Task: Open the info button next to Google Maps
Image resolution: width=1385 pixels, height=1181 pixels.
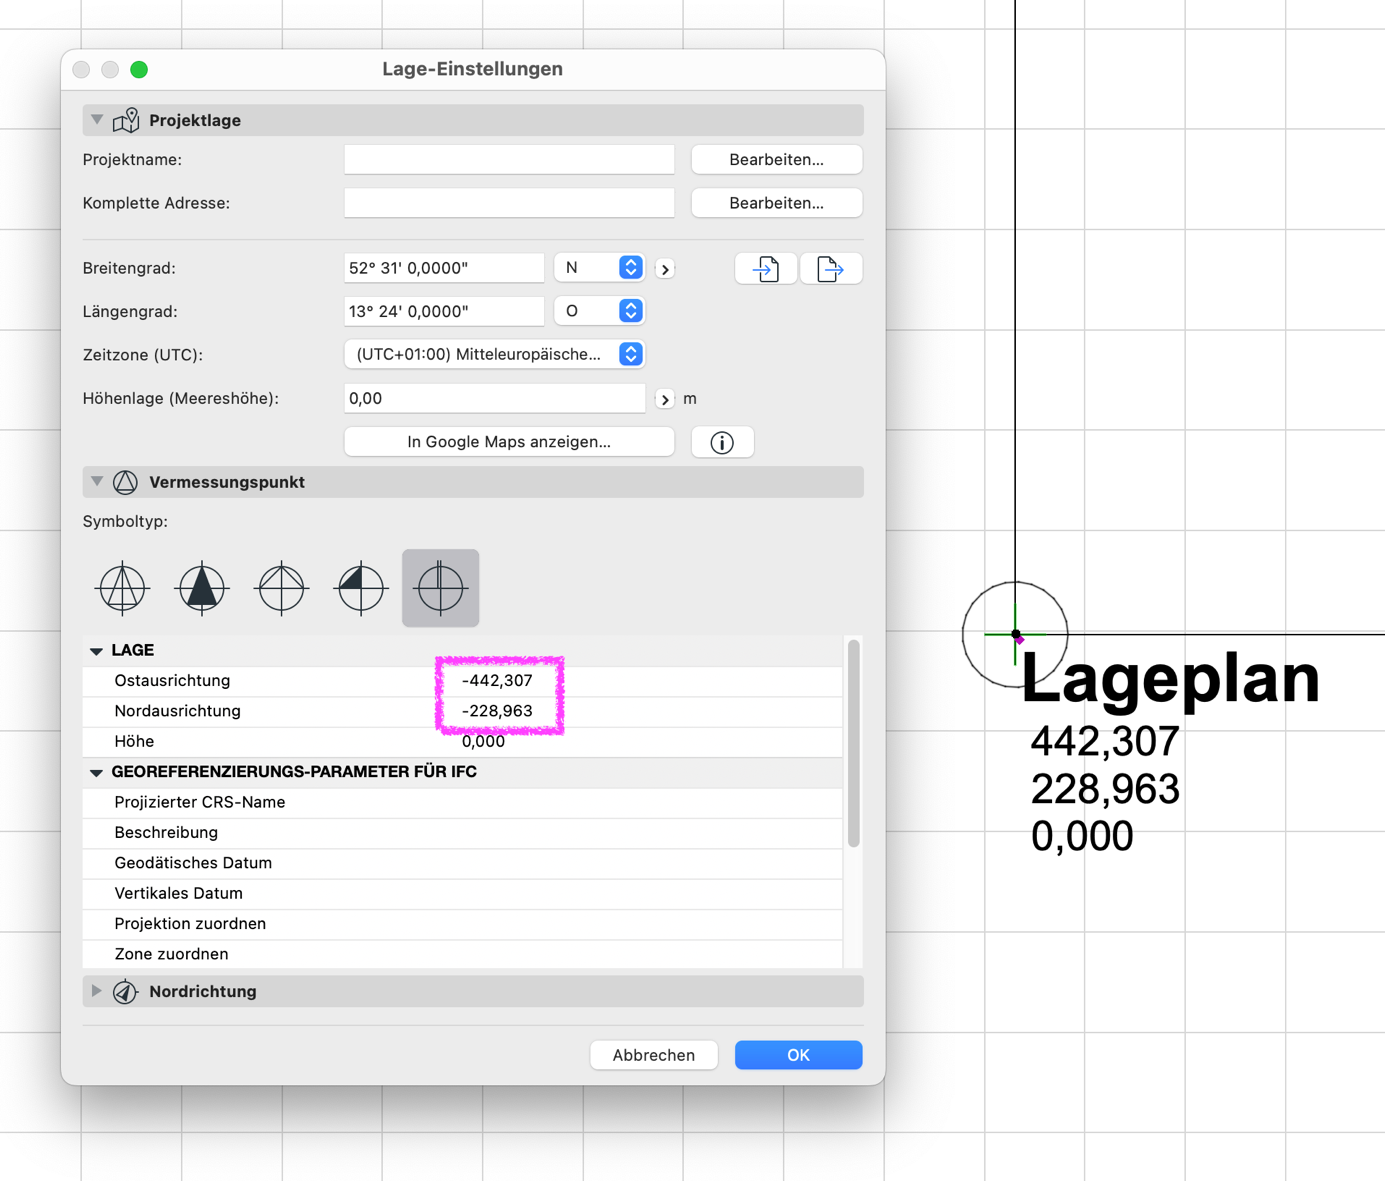Action: point(722,442)
